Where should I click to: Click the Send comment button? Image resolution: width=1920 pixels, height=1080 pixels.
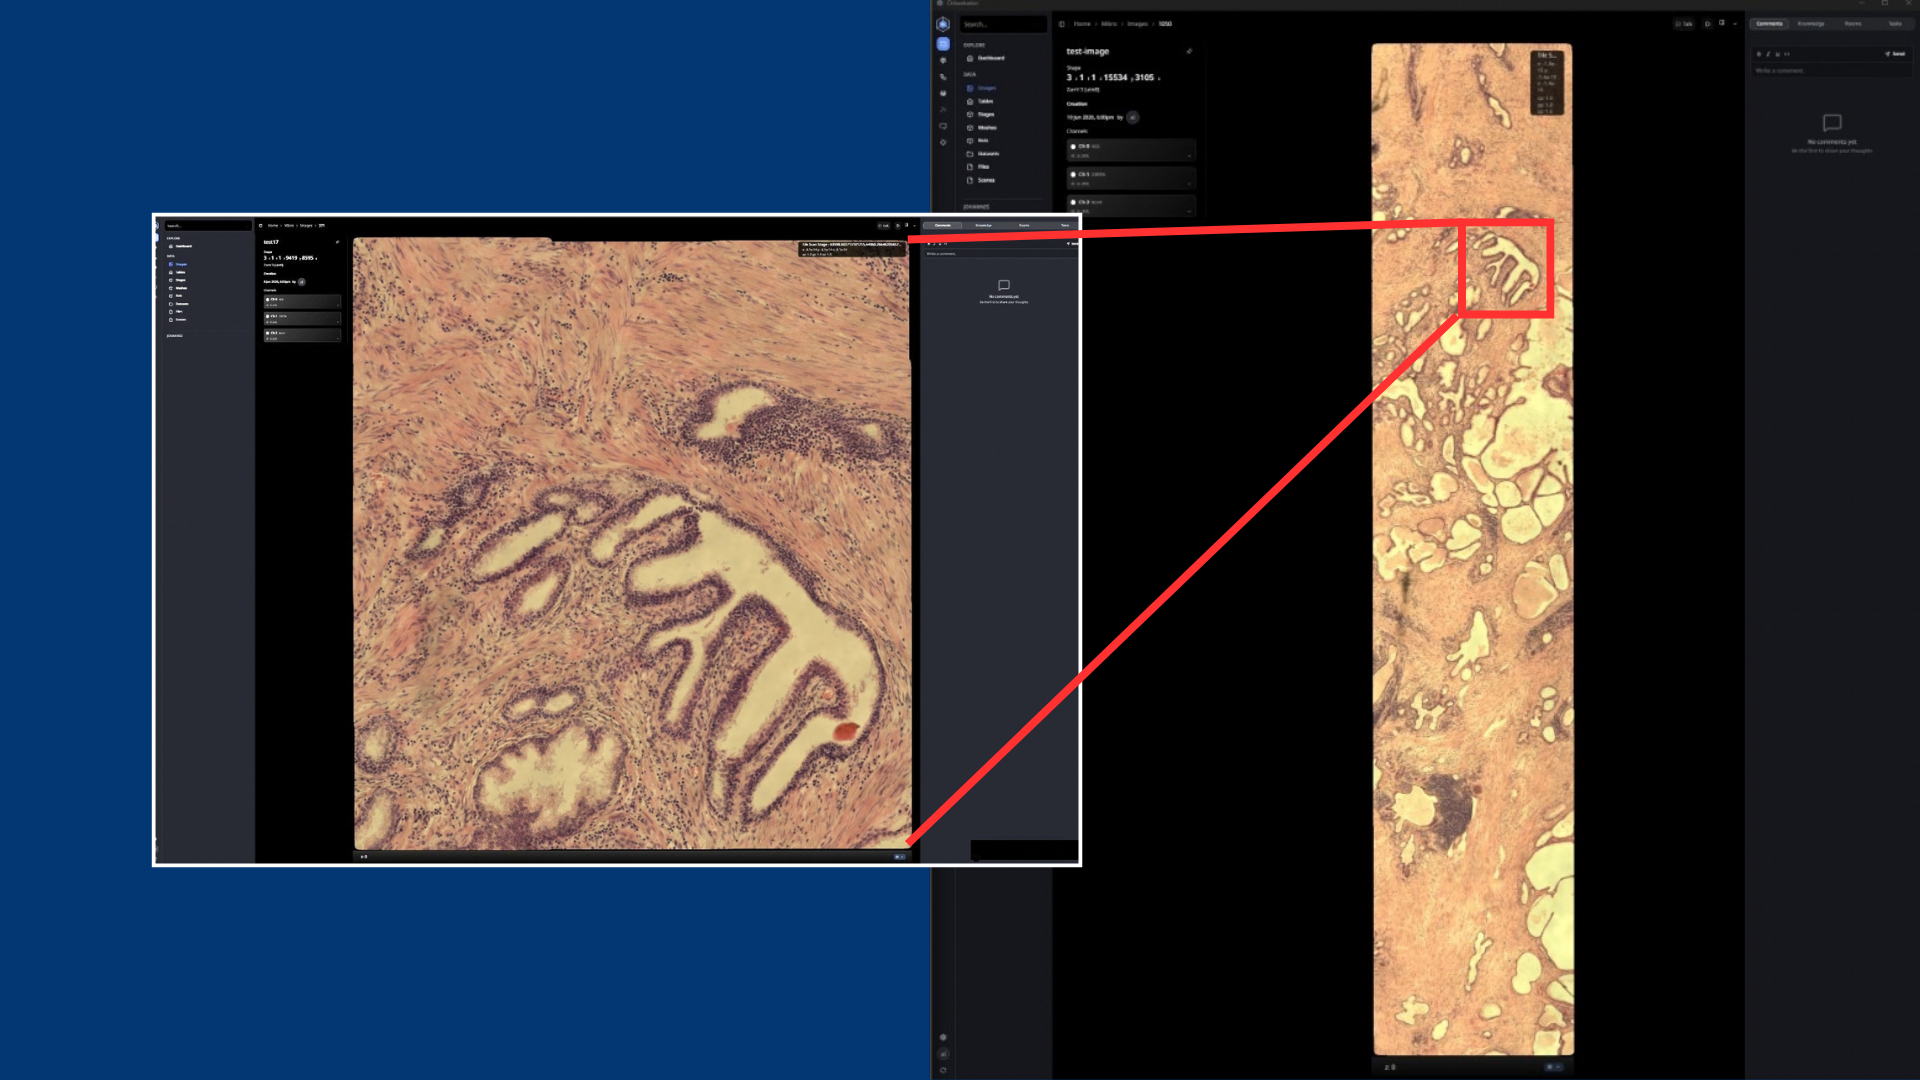[1895, 54]
